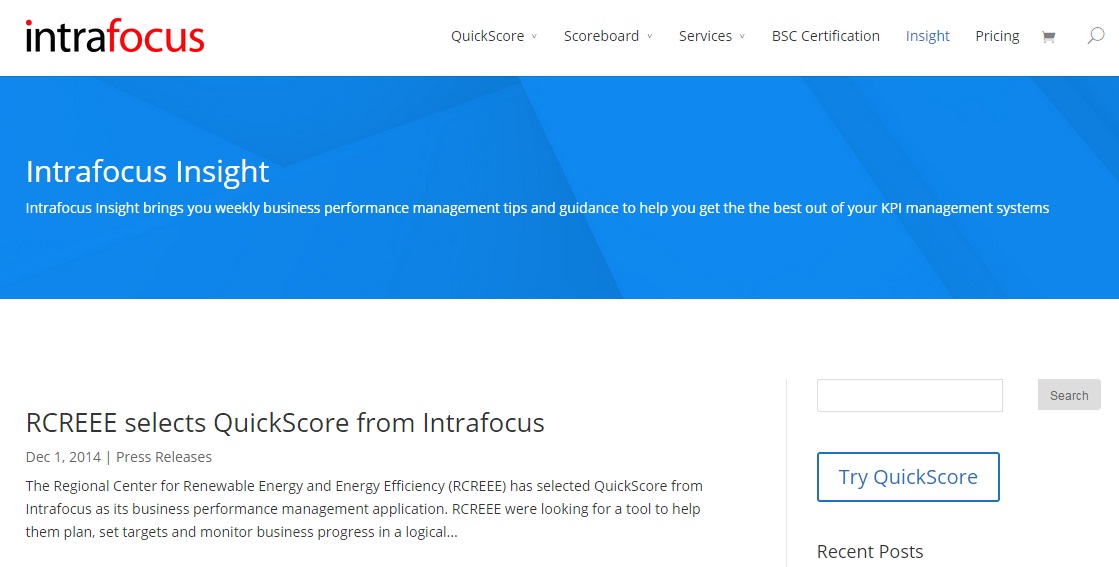1119x567 pixels.
Task: Expand the Scoreboard menu arrow
Action: (x=649, y=36)
